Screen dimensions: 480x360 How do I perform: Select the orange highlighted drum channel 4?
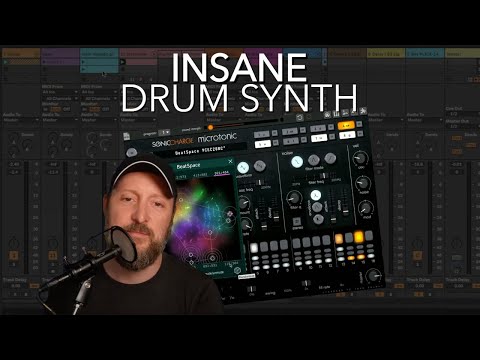[x=346, y=125]
